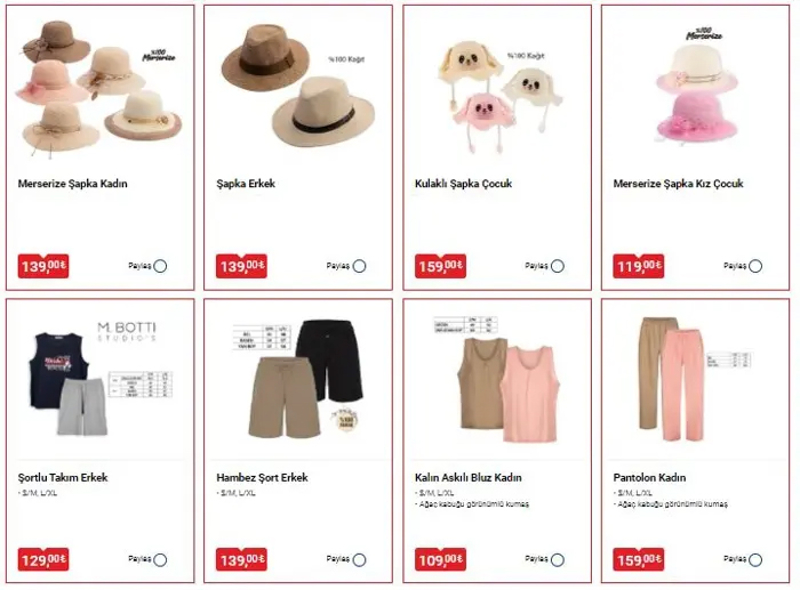Select Paylaş circle for Merserize Şapka Kız Çocuk
The width and height of the screenshot is (800, 590).
click(x=756, y=266)
